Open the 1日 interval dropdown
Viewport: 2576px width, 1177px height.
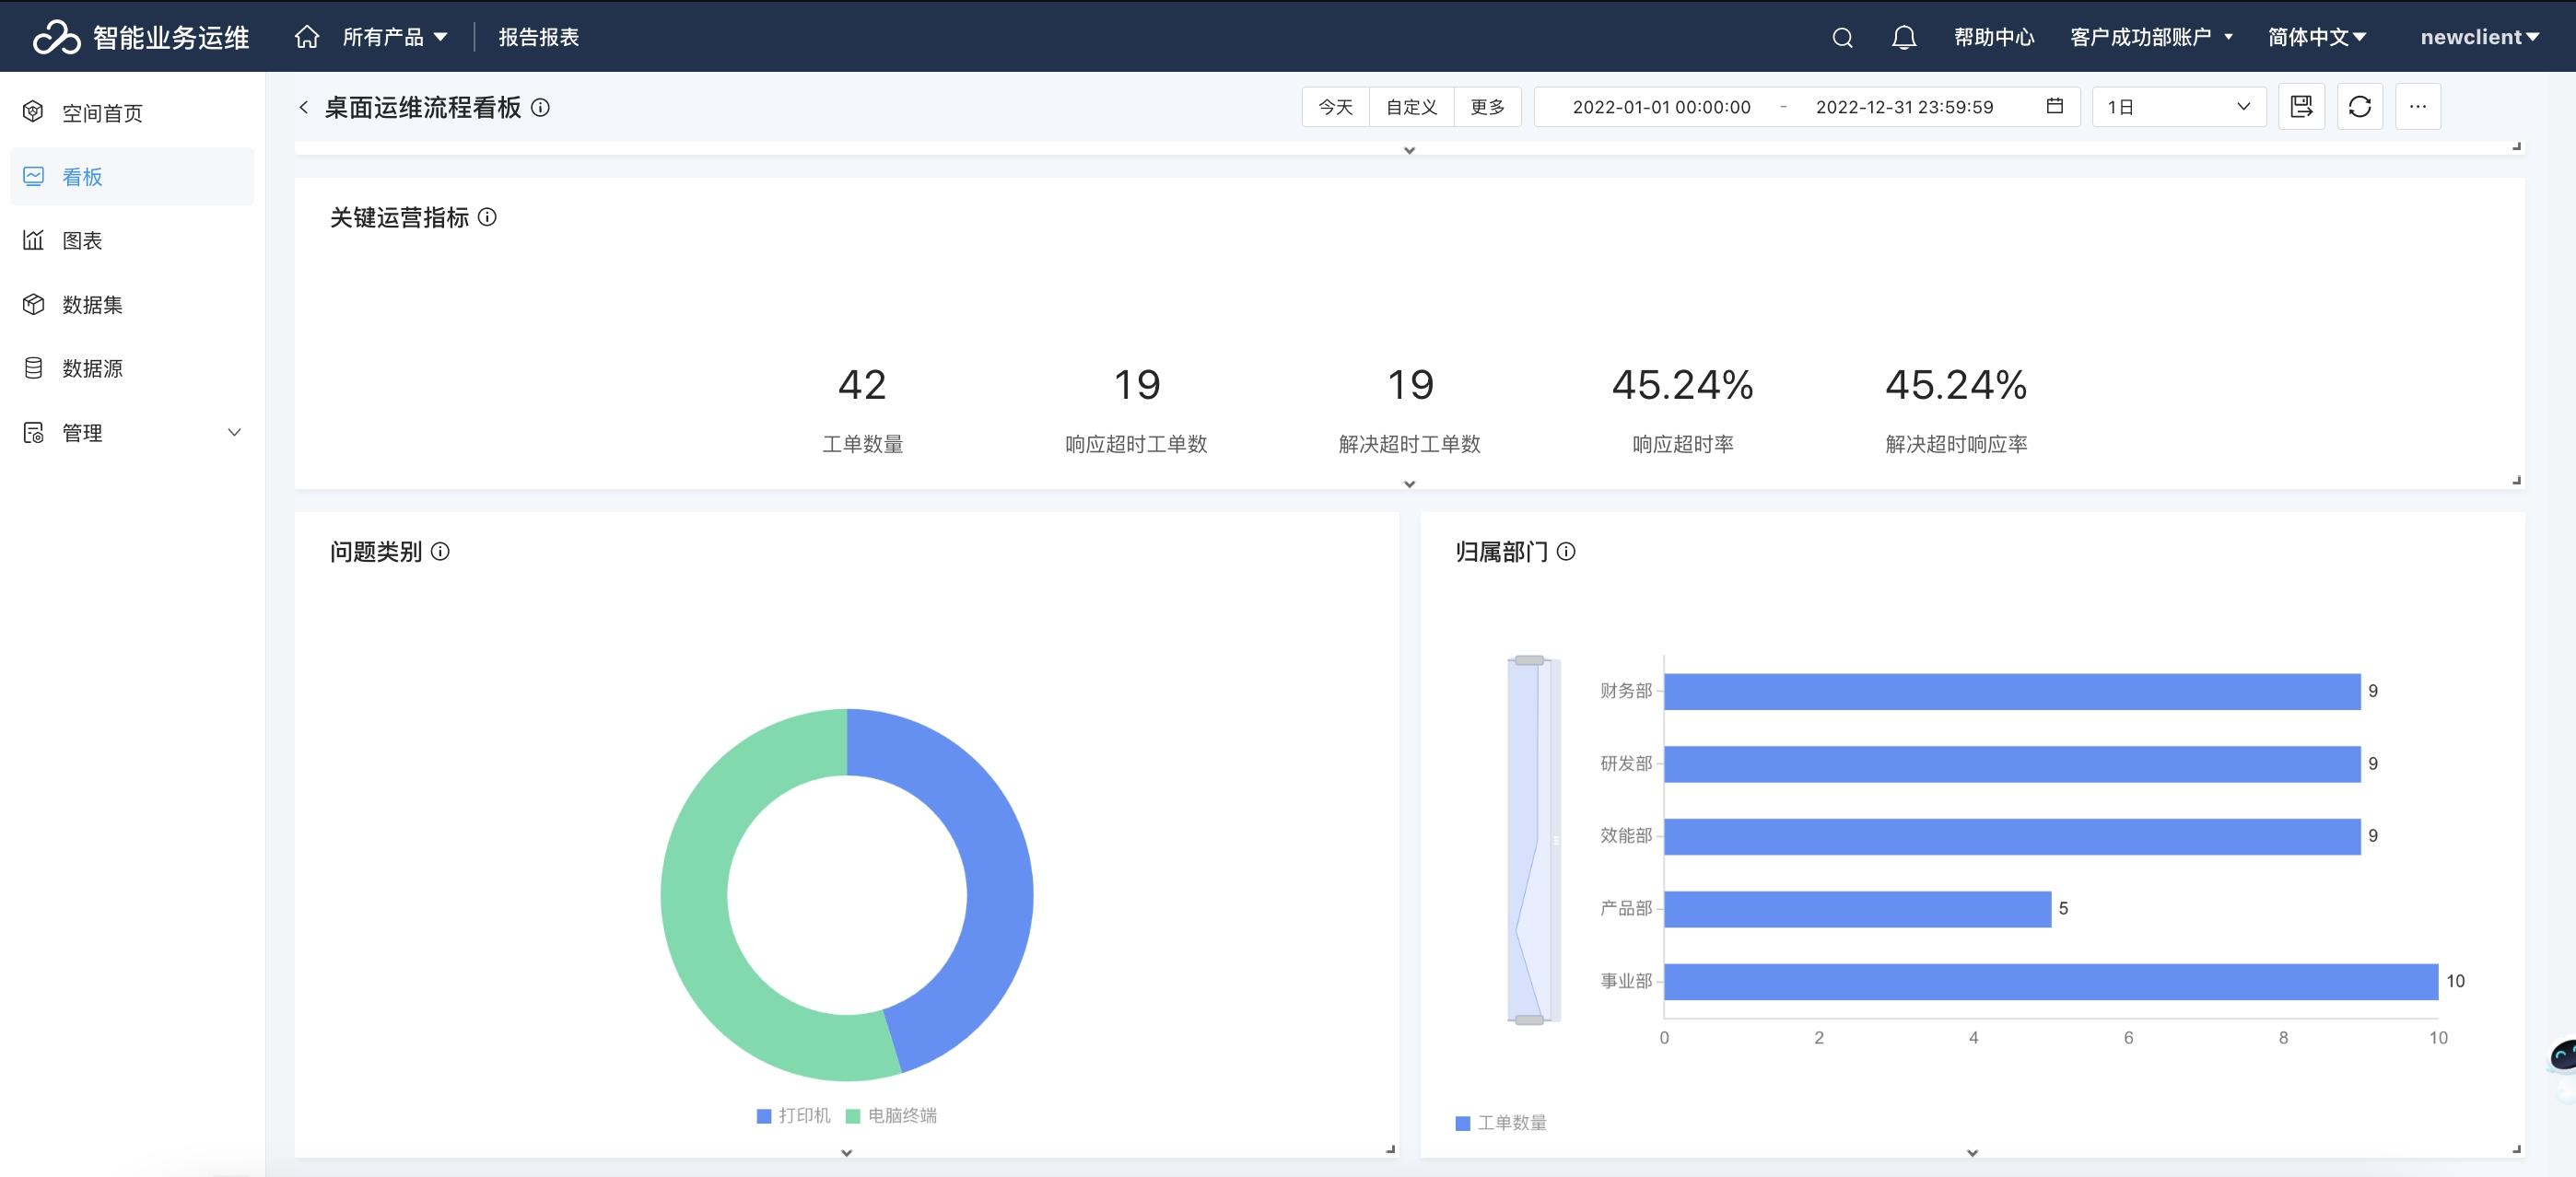[x=2178, y=106]
